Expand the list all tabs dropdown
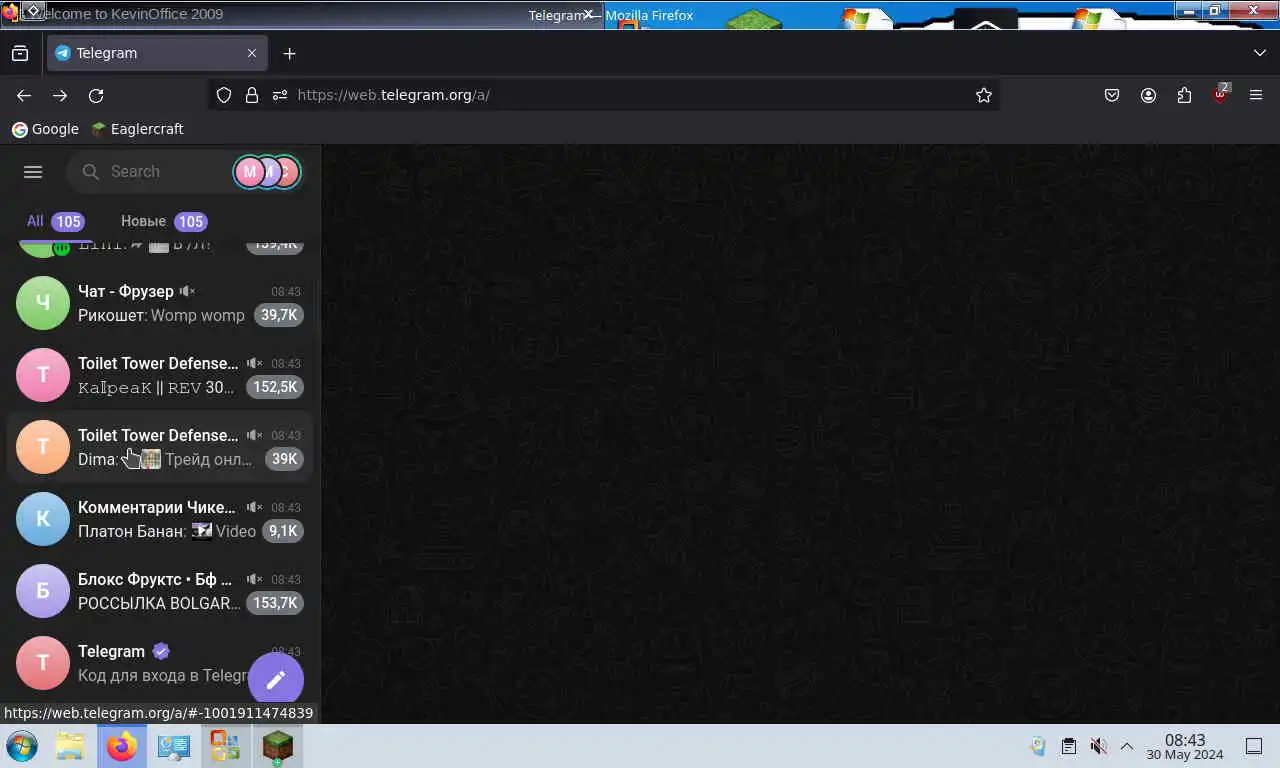Viewport: 1280px width, 768px height. pyautogui.click(x=1259, y=53)
